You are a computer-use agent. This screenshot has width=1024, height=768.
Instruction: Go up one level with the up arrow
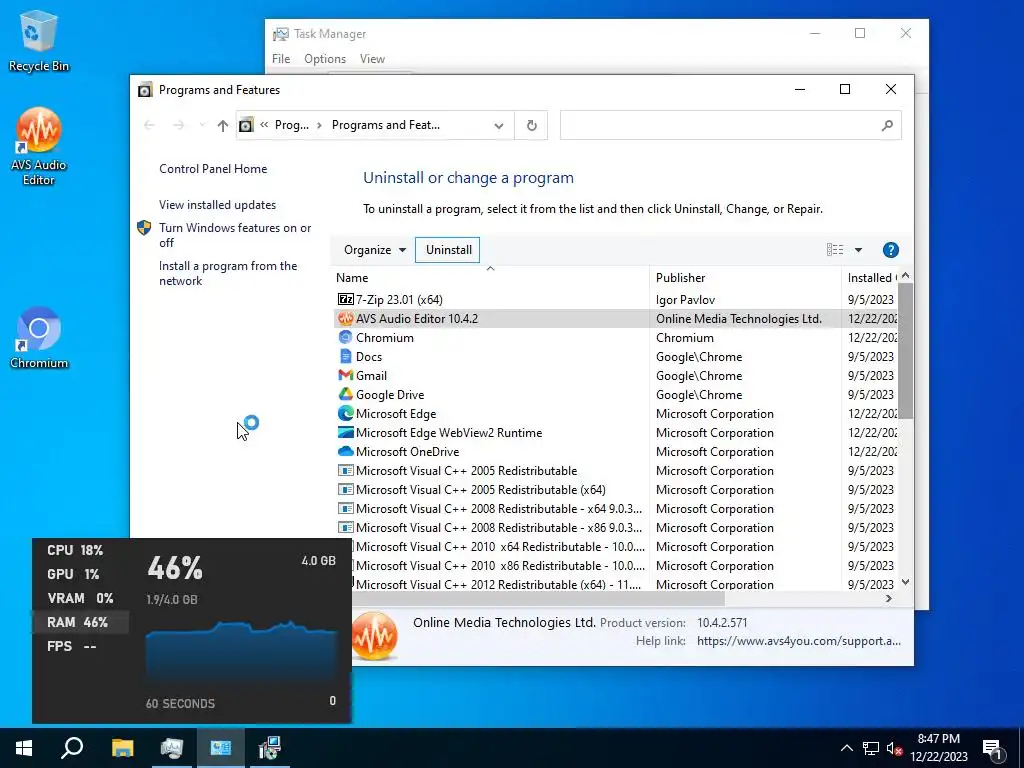pyautogui.click(x=223, y=125)
